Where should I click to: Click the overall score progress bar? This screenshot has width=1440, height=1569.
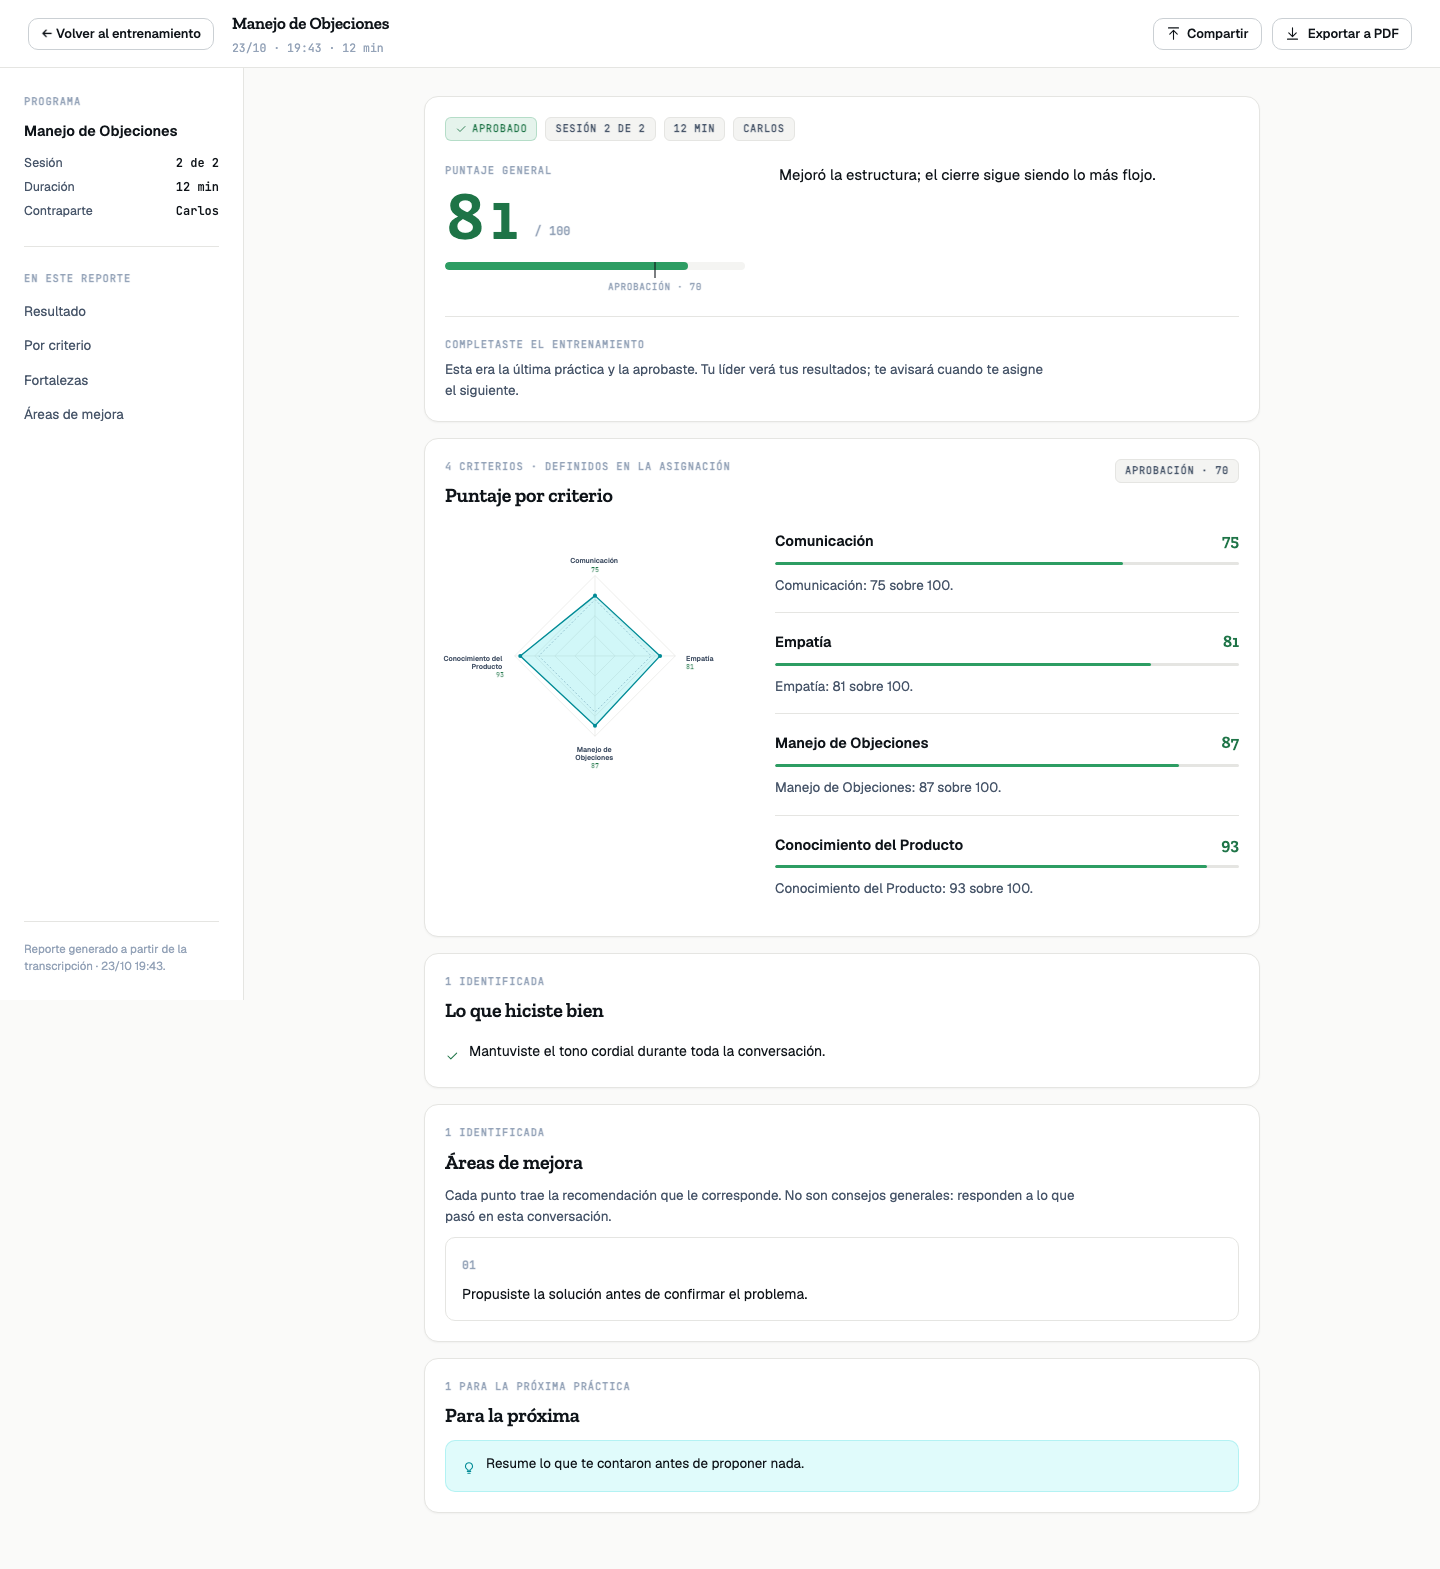595,266
